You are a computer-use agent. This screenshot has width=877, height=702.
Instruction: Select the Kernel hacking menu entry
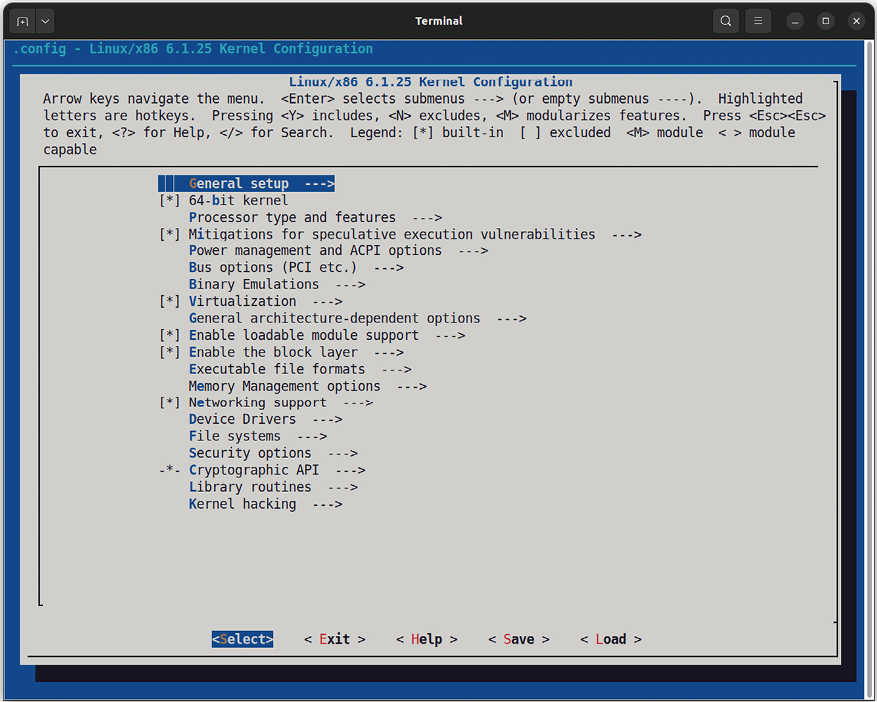[x=266, y=504]
